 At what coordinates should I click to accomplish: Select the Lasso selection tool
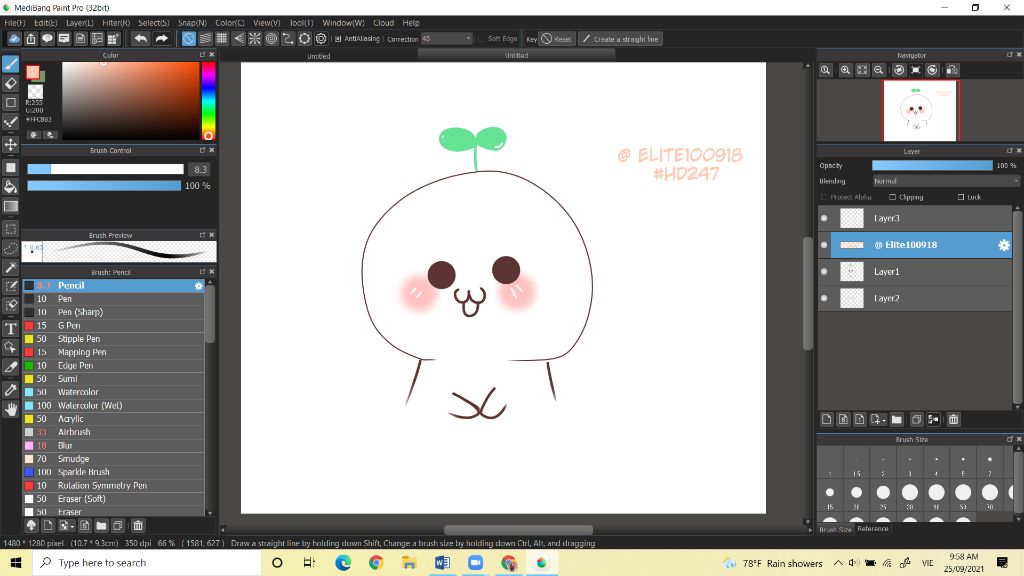[x=10, y=248]
